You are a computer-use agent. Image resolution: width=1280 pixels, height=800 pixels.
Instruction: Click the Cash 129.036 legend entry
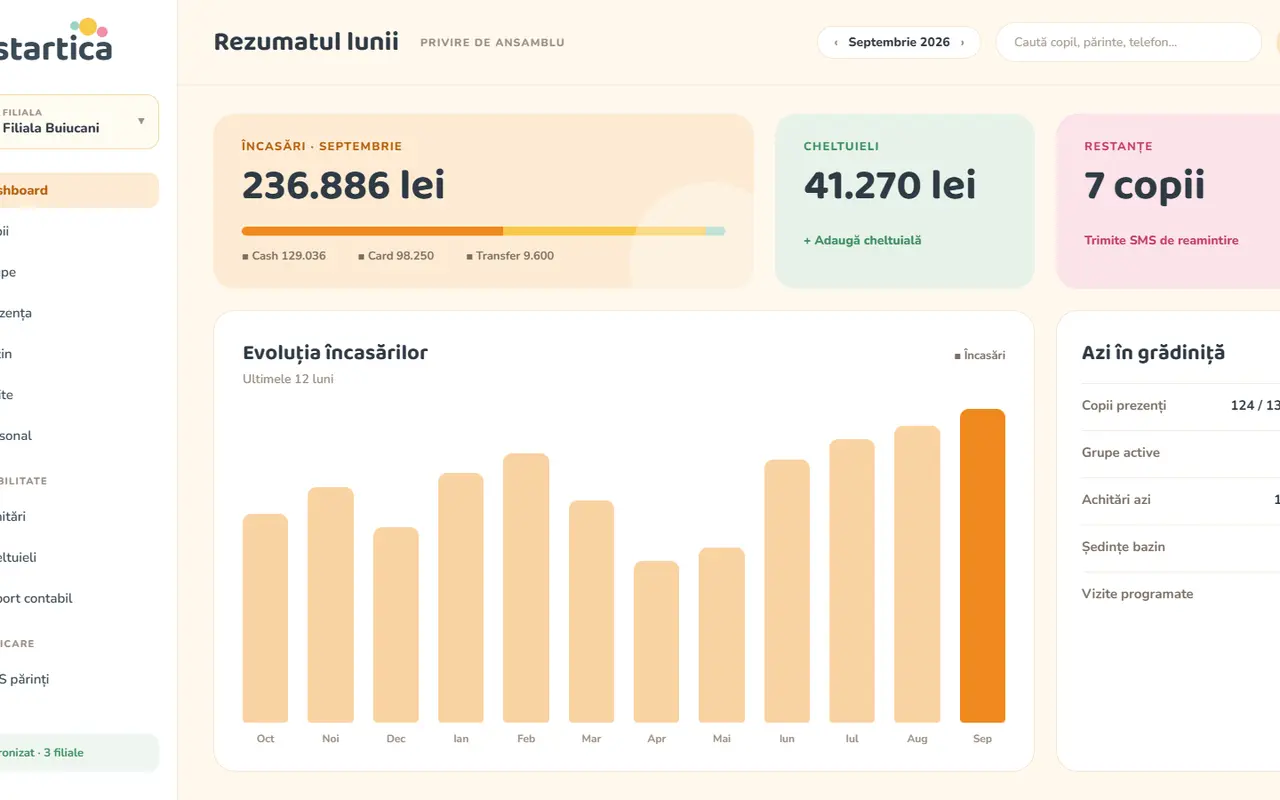pyautogui.click(x=284, y=256)
